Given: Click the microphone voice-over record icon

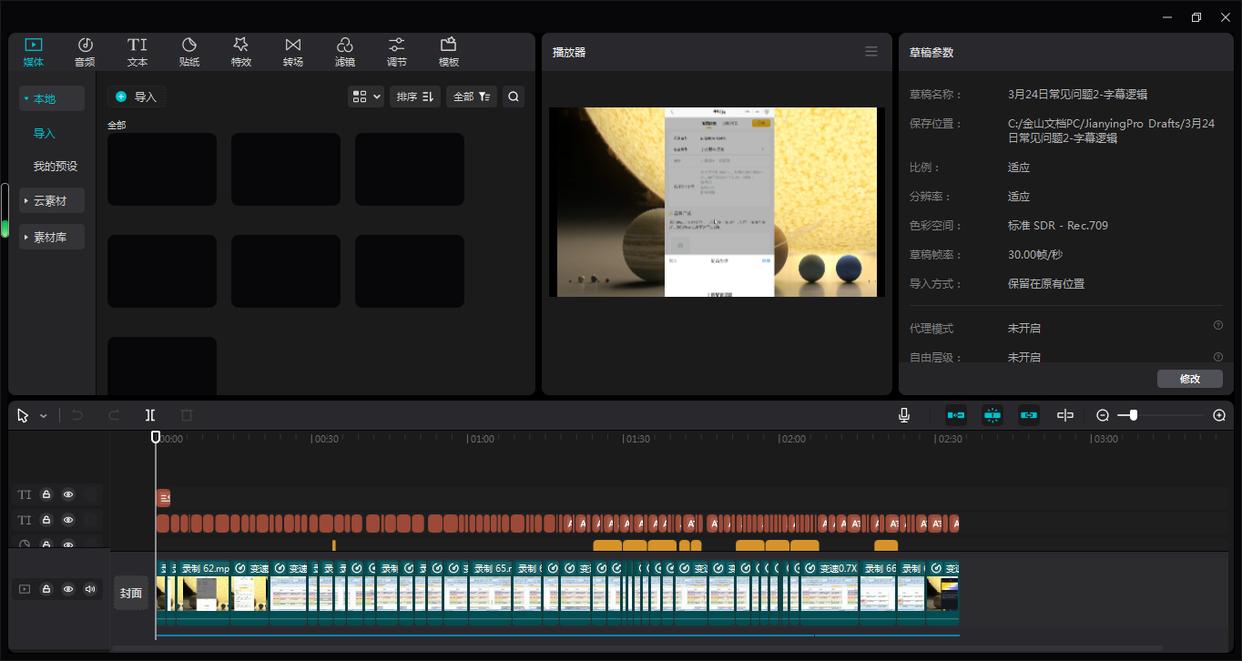Looking at the screenshot, I should pos(904,415).
